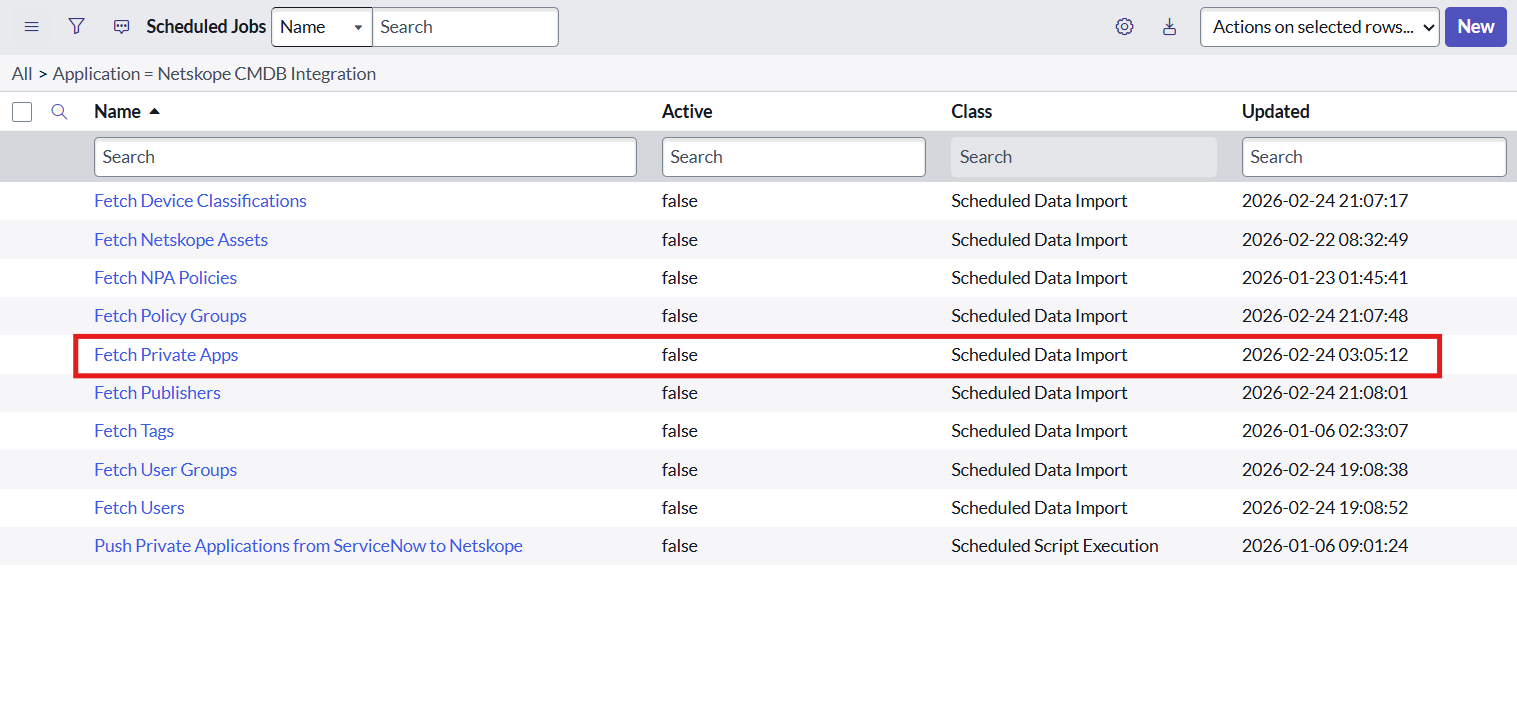Open Fetch Users job
The width and height of the screenshot is (1517, 707).
(x=139, y=508)
